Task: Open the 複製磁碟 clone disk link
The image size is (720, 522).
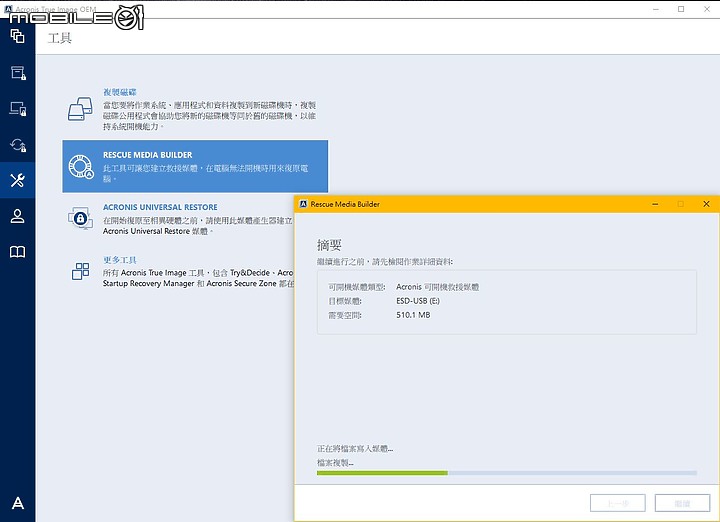Action: pyautogui.click(x=119, y=92)
